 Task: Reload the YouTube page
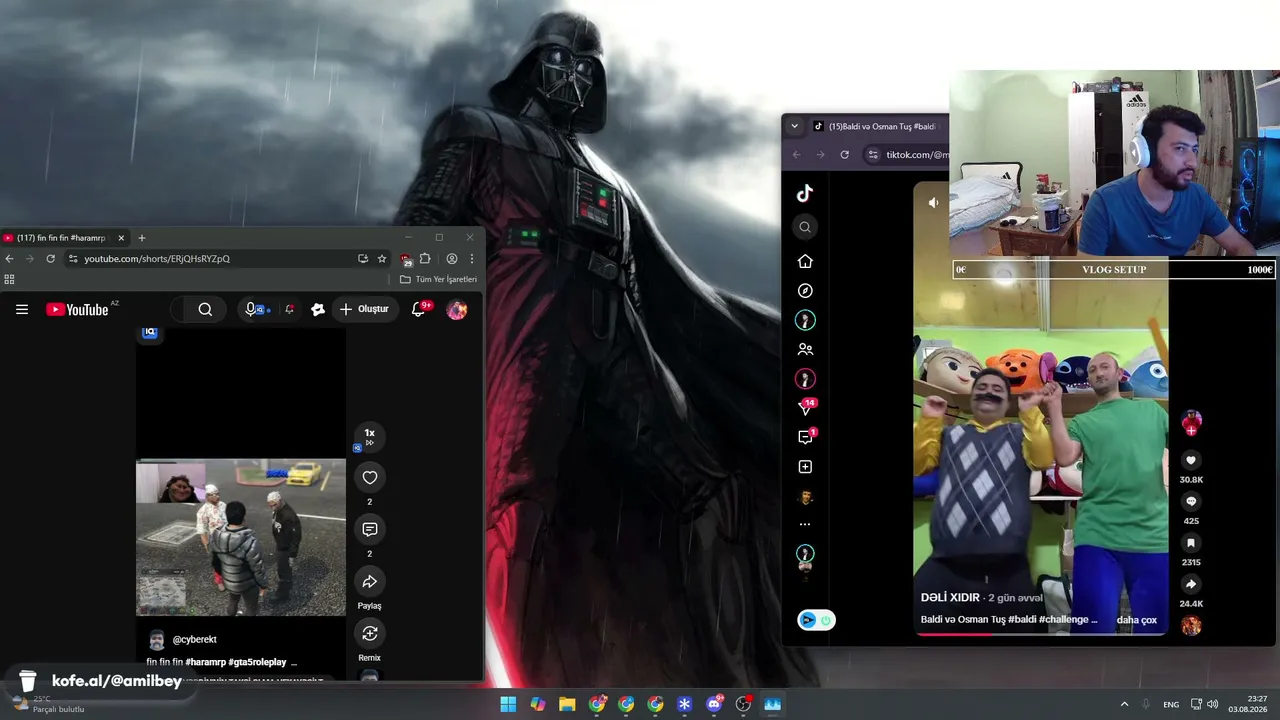(50, 259)
